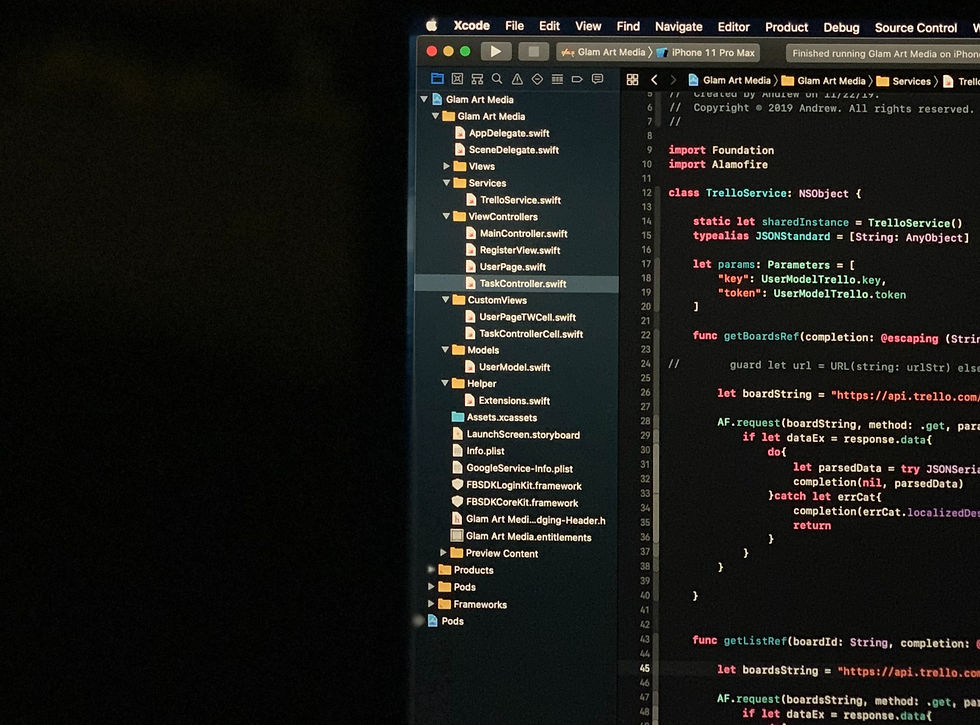Open the Source Control menu
The height and width of the screenshot is (725, 980).
click(916, 28)
